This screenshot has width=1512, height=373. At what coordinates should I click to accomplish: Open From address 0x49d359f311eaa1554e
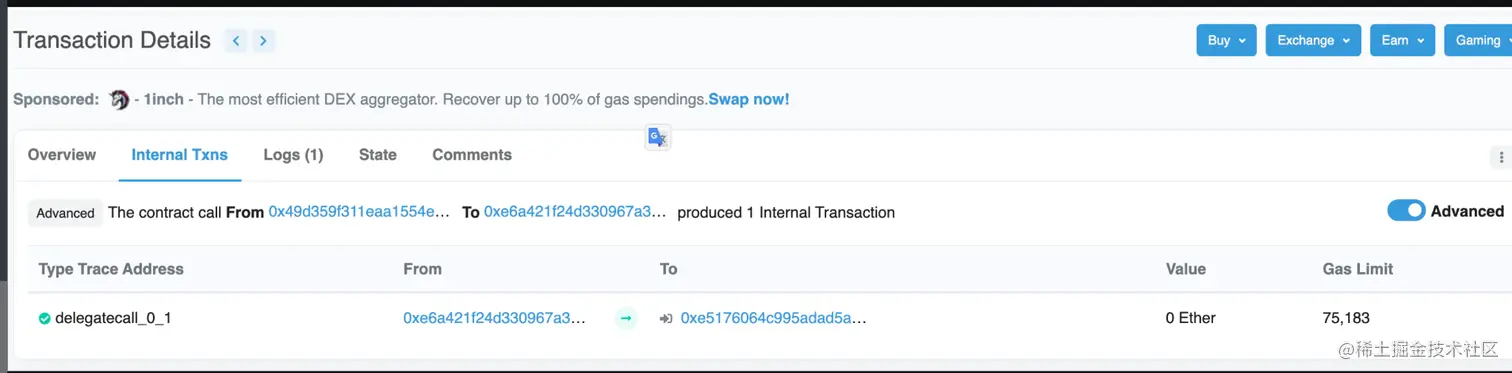pyautogui.click(x=360, y=212)
